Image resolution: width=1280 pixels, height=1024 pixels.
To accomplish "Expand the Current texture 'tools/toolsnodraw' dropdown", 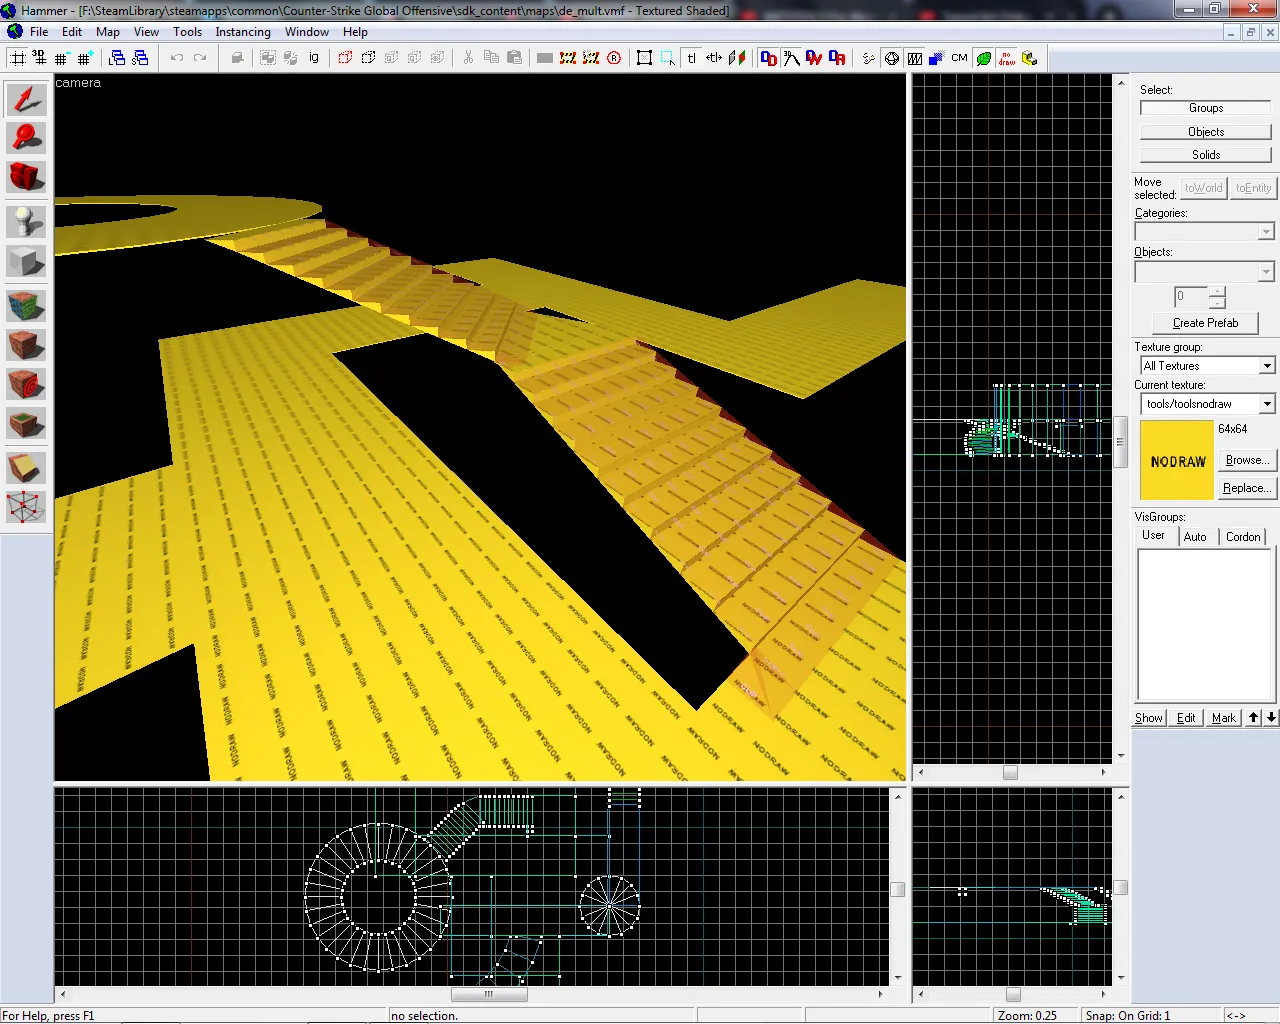I will [1208, 404].
